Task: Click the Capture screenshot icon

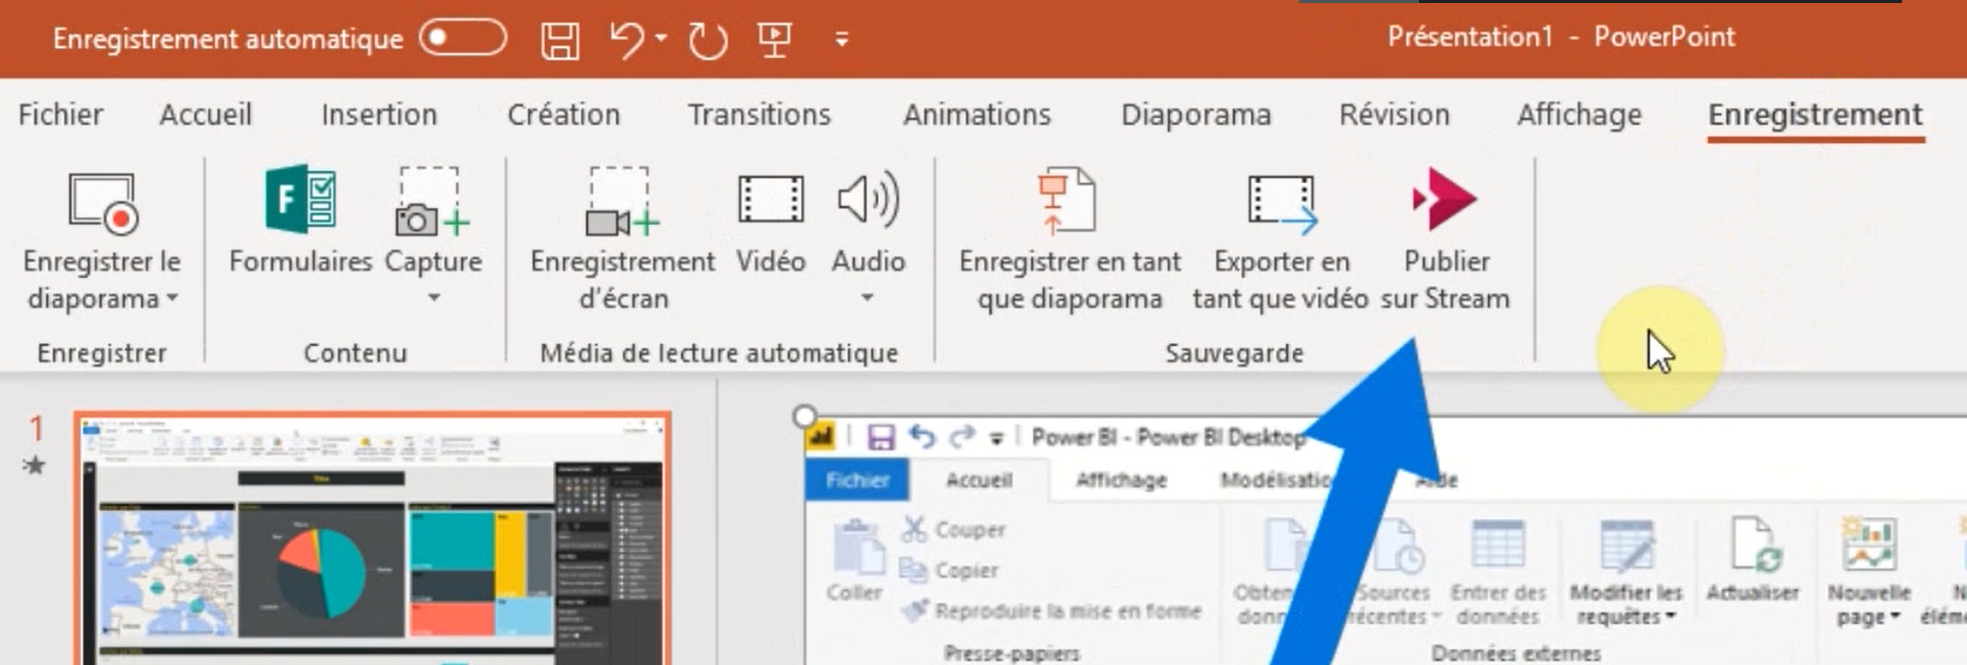Action: (x=433, y=202)
